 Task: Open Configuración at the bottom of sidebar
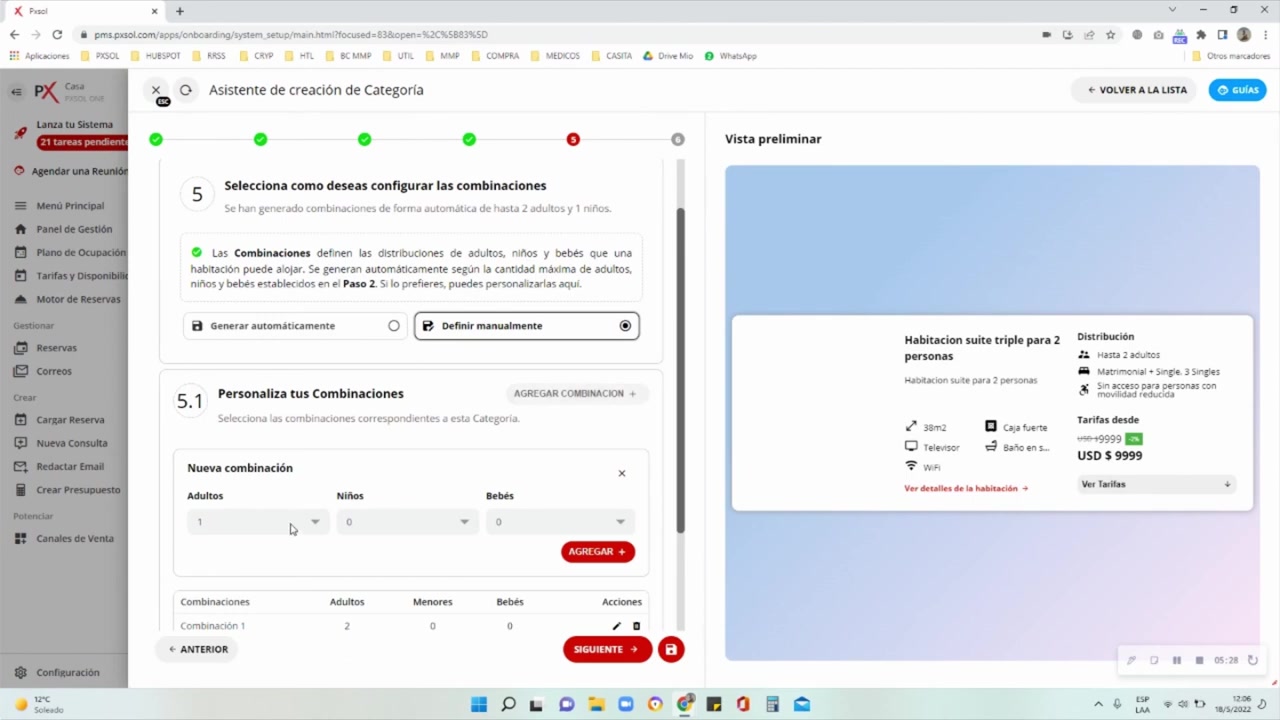click(67, 672)
